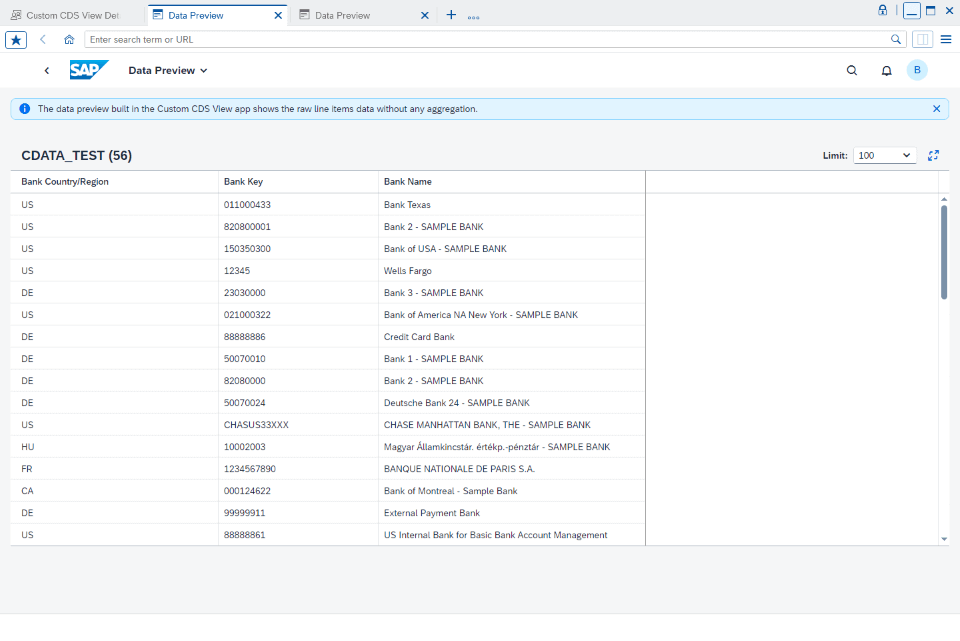Click the padlock security icon
The height and width of the screenshot is (641, 960).
[x=881, y=10]
